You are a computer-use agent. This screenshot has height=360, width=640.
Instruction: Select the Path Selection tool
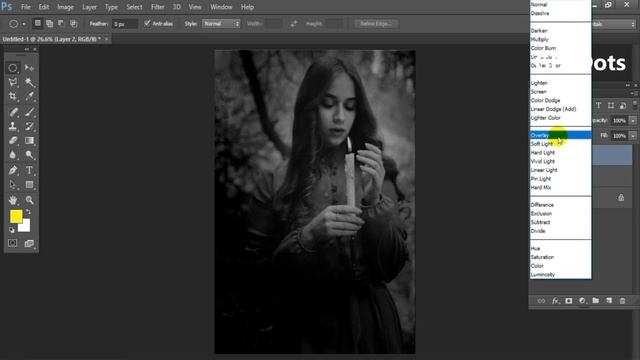[13, 185]
